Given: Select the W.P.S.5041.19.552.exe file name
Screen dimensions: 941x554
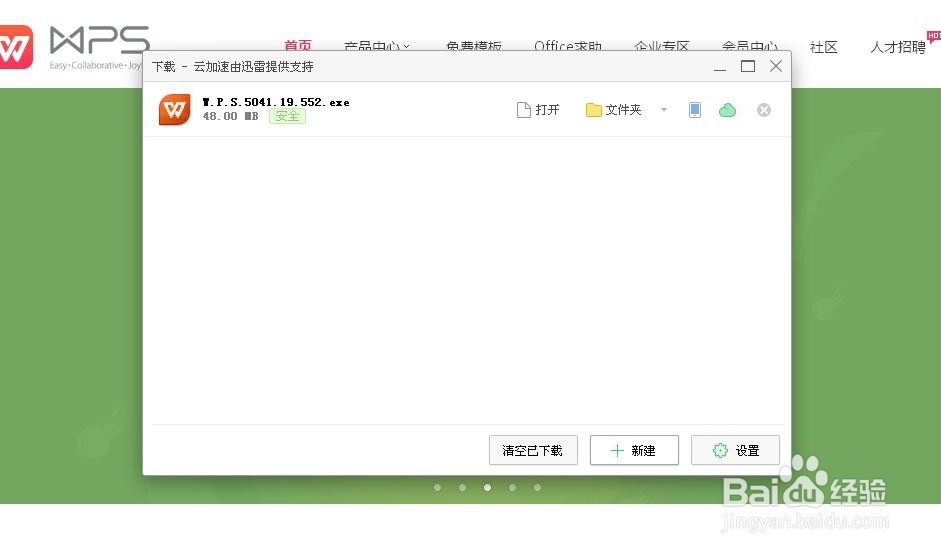Looking at the screenshot, I should point(276,102).
